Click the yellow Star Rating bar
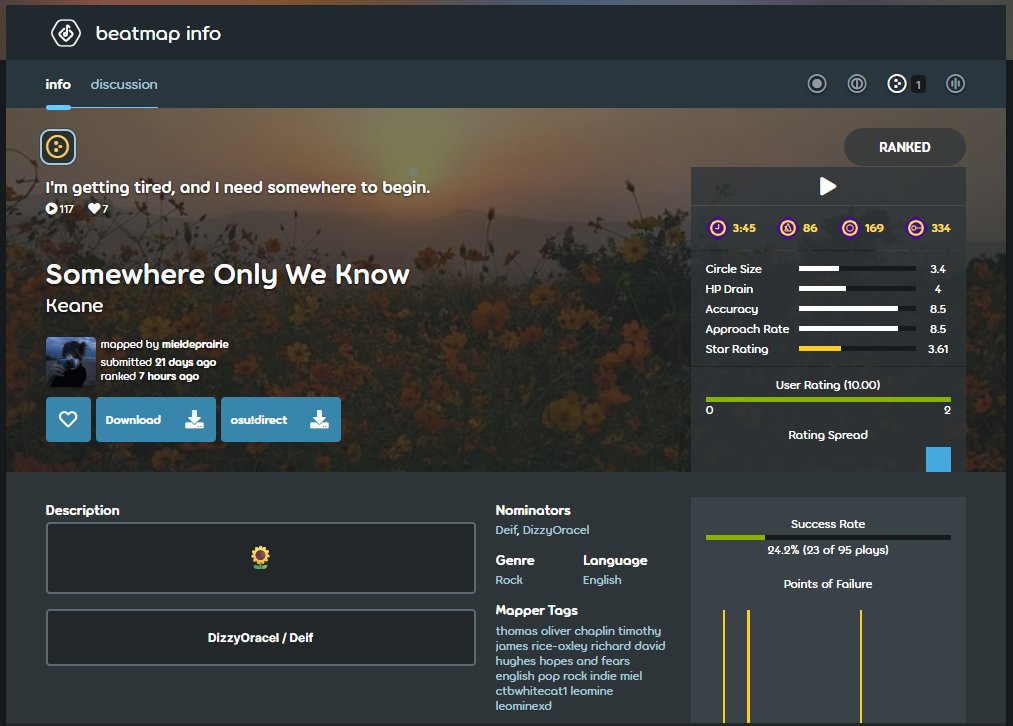 (x=857, y=349)
